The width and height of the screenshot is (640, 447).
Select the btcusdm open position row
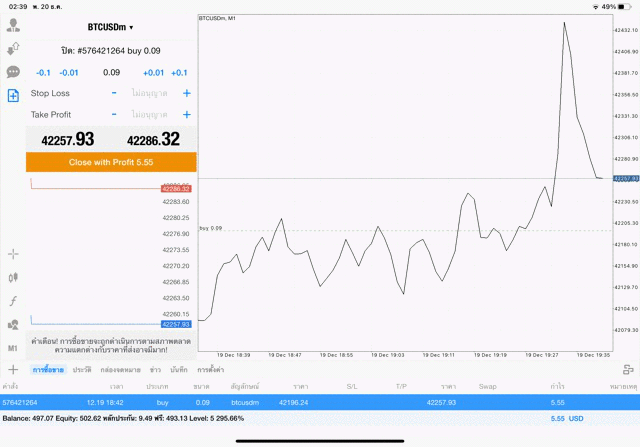pyautogui.click(x=300, y=401)
